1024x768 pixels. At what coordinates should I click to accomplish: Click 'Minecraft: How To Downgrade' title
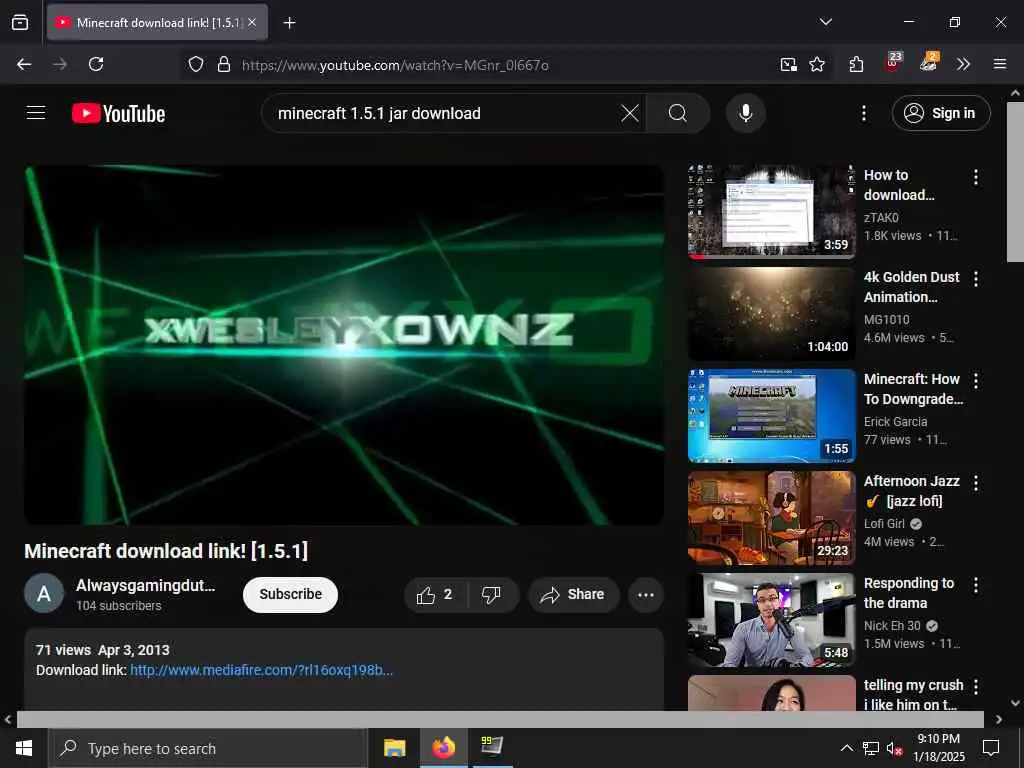[913, 389]
